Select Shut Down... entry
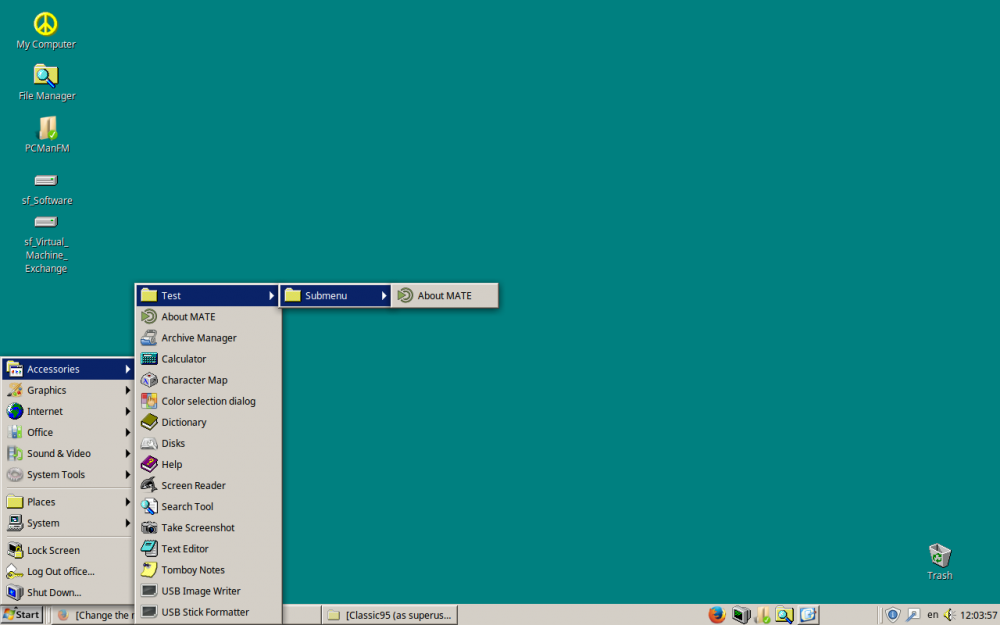Image resolution: width=1000 pixels, height=625 pixels. (x=68, y=592)
